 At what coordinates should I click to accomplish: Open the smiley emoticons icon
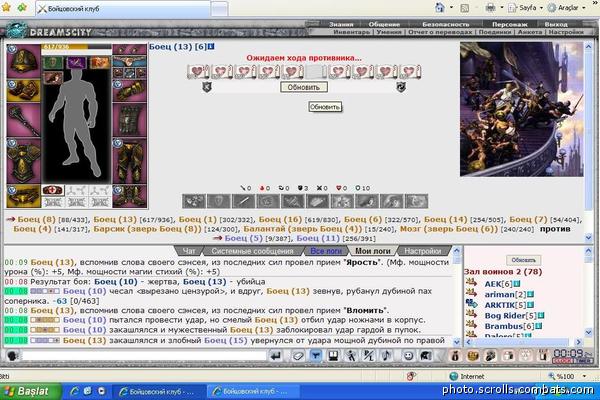[408, 356]
